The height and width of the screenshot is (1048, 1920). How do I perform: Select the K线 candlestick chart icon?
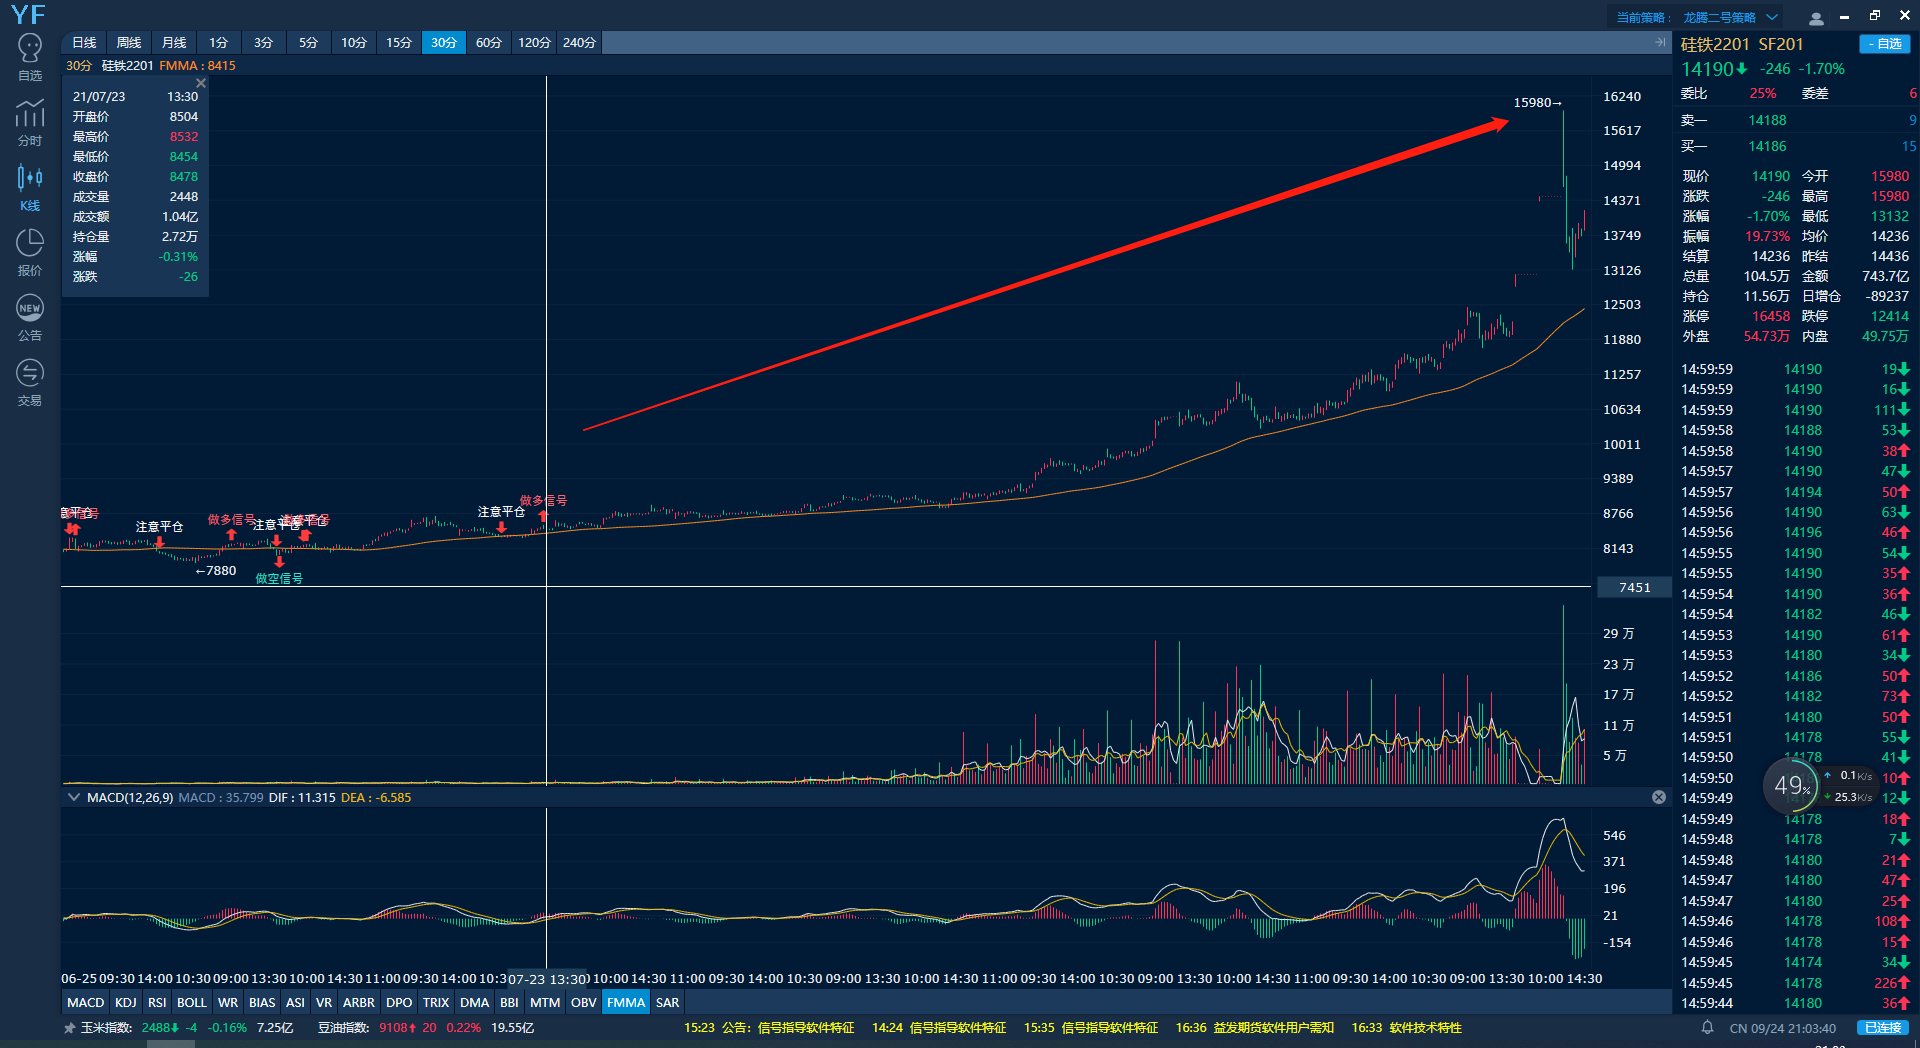(30, 187)
